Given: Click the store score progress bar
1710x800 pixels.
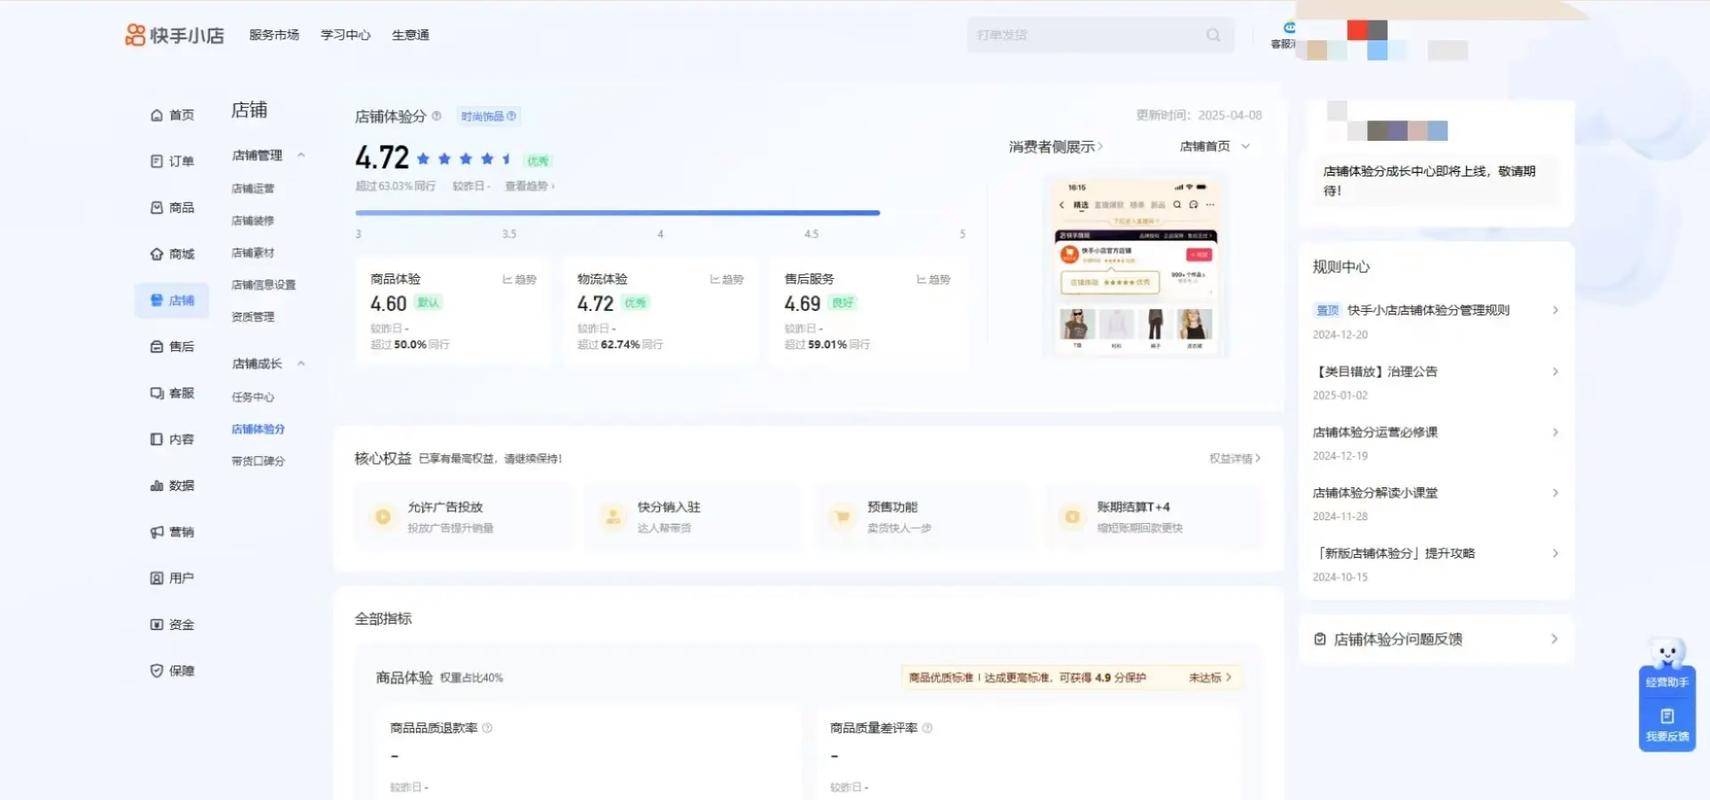Looking at the screenshot, I should (617, 213).
